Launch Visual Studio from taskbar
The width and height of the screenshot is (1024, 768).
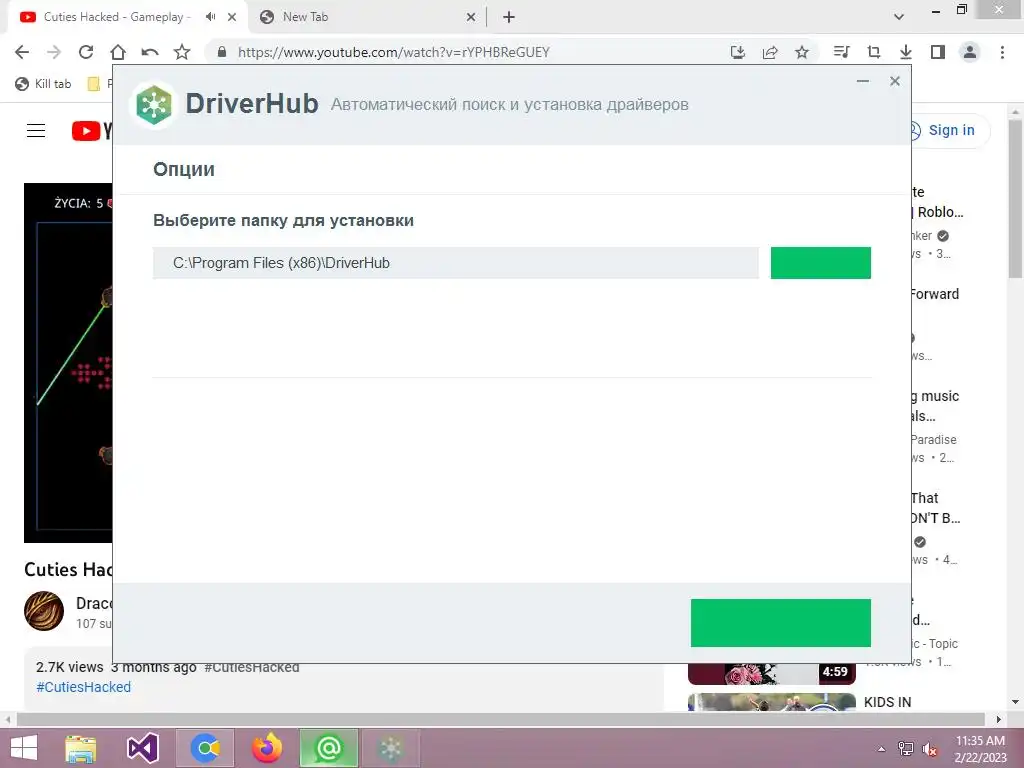142,748
